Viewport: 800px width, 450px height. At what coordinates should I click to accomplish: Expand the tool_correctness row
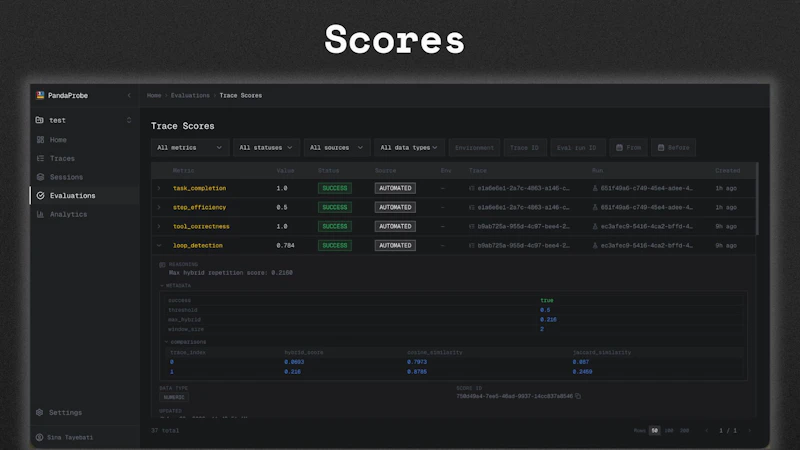click(159, 227)
